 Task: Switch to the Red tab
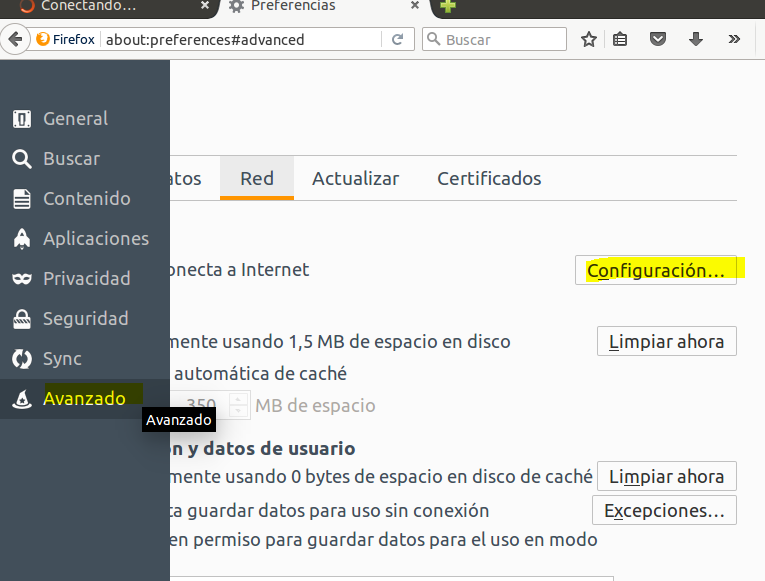coord(257,179)
